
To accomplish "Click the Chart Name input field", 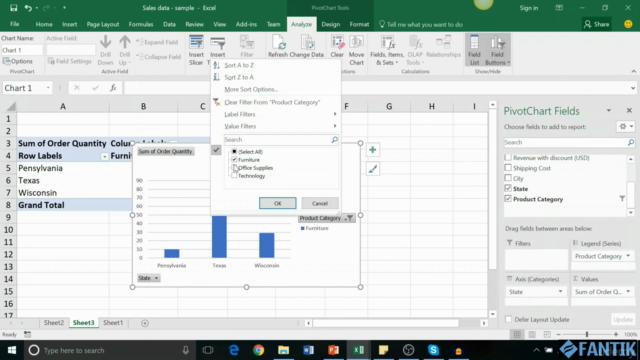I will pos(22,50).
